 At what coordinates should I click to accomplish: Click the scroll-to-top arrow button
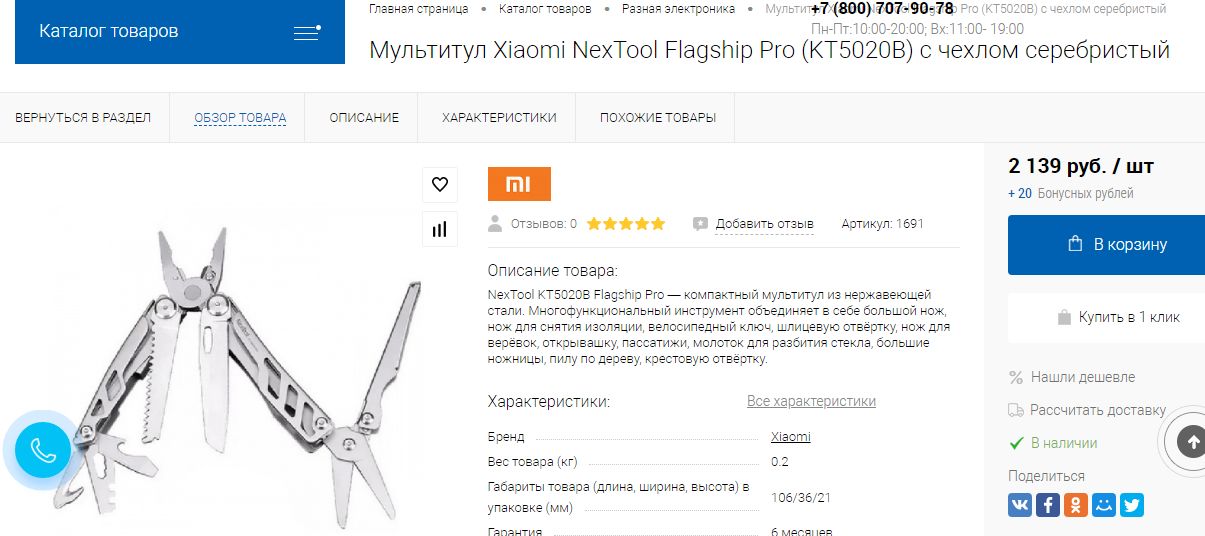1190,442
